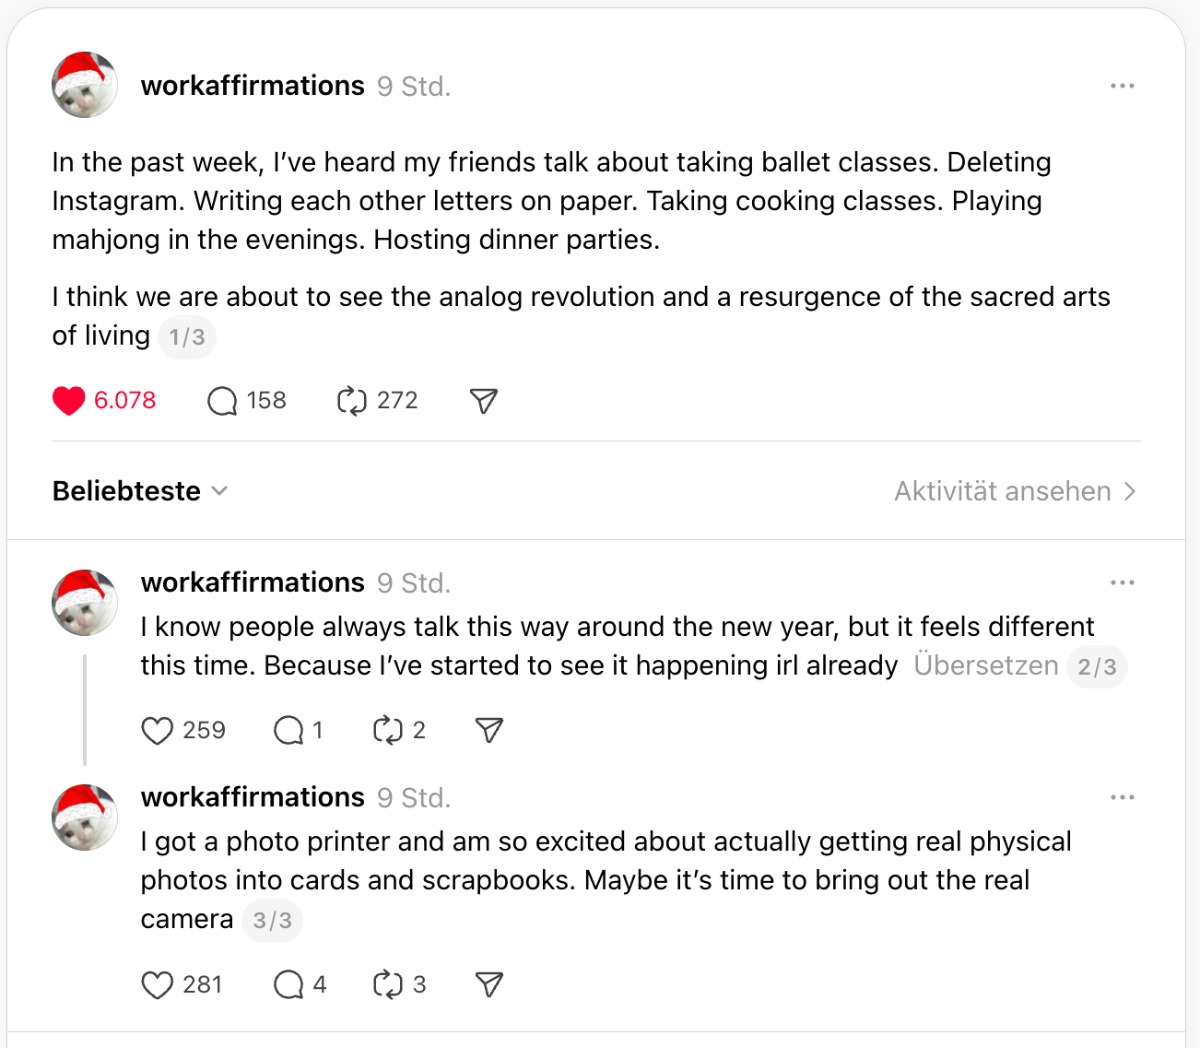Click Übersetzen to translate the reply
The width and height of the screenshot is (1200, 1048).
coord(985,666)
